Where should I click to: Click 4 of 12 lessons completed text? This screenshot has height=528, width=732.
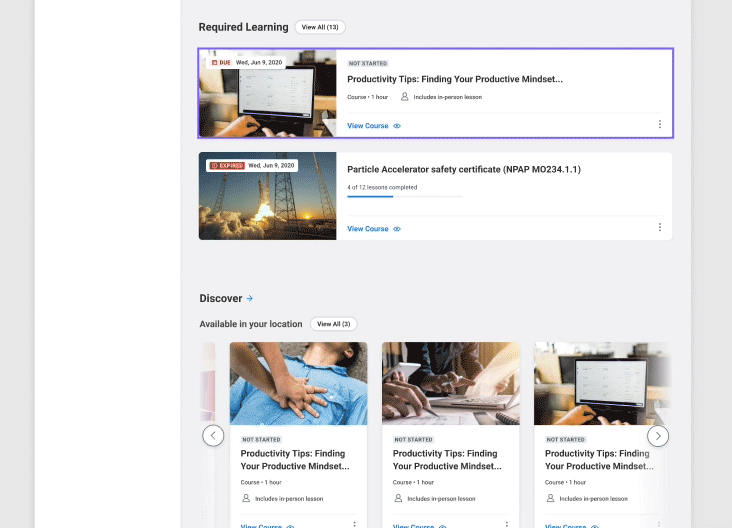pos(382,187)
